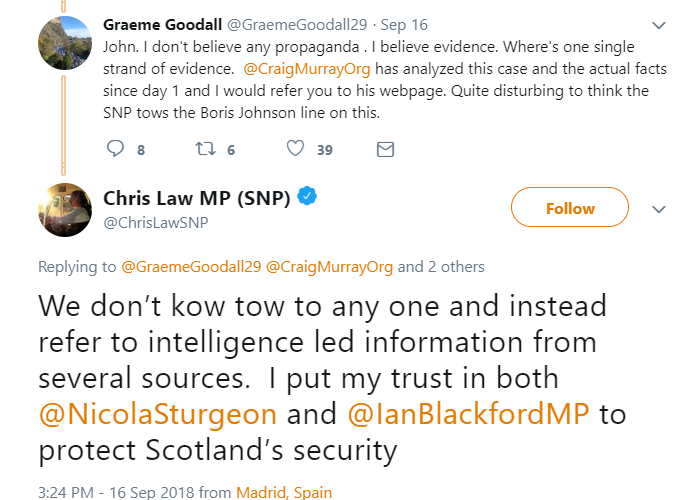This screenshot has height=500, width=699.
Task: Open @NicolaSturgeon profile mention
Action: pos(159,414)
